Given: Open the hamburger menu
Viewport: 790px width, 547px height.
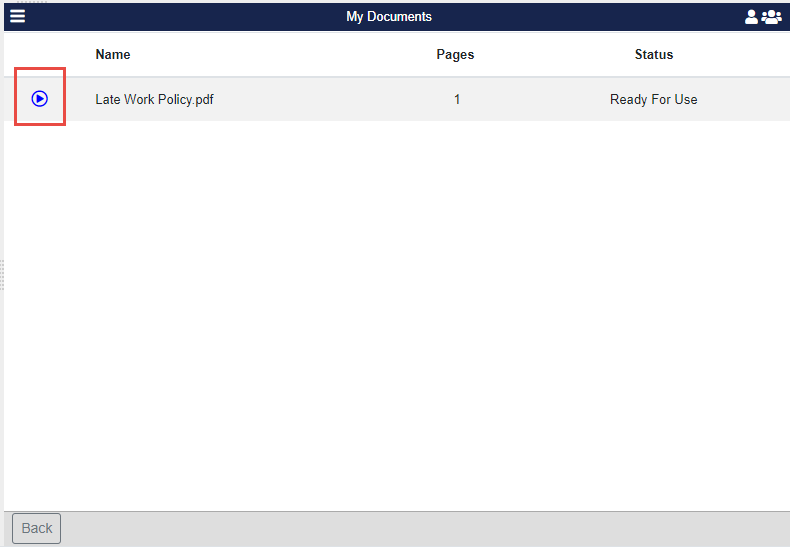Looking at the screenshot, I should pyautogui.click(x=17, y=16).
